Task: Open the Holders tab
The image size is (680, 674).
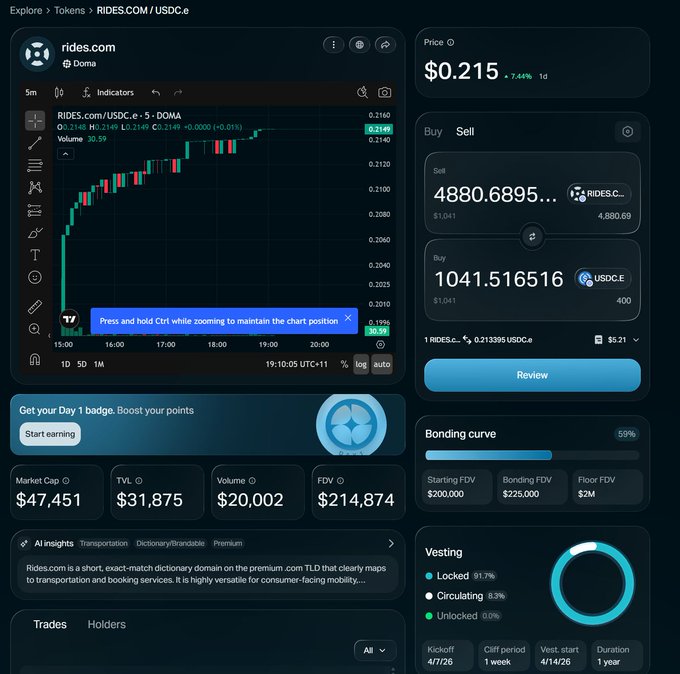Action: [107, 624]
